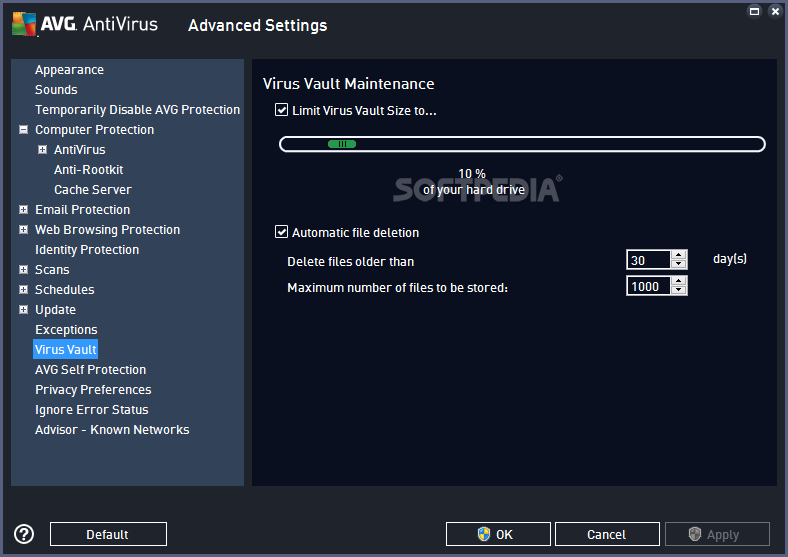Open the Appearance settings

[x=69, y=70]
